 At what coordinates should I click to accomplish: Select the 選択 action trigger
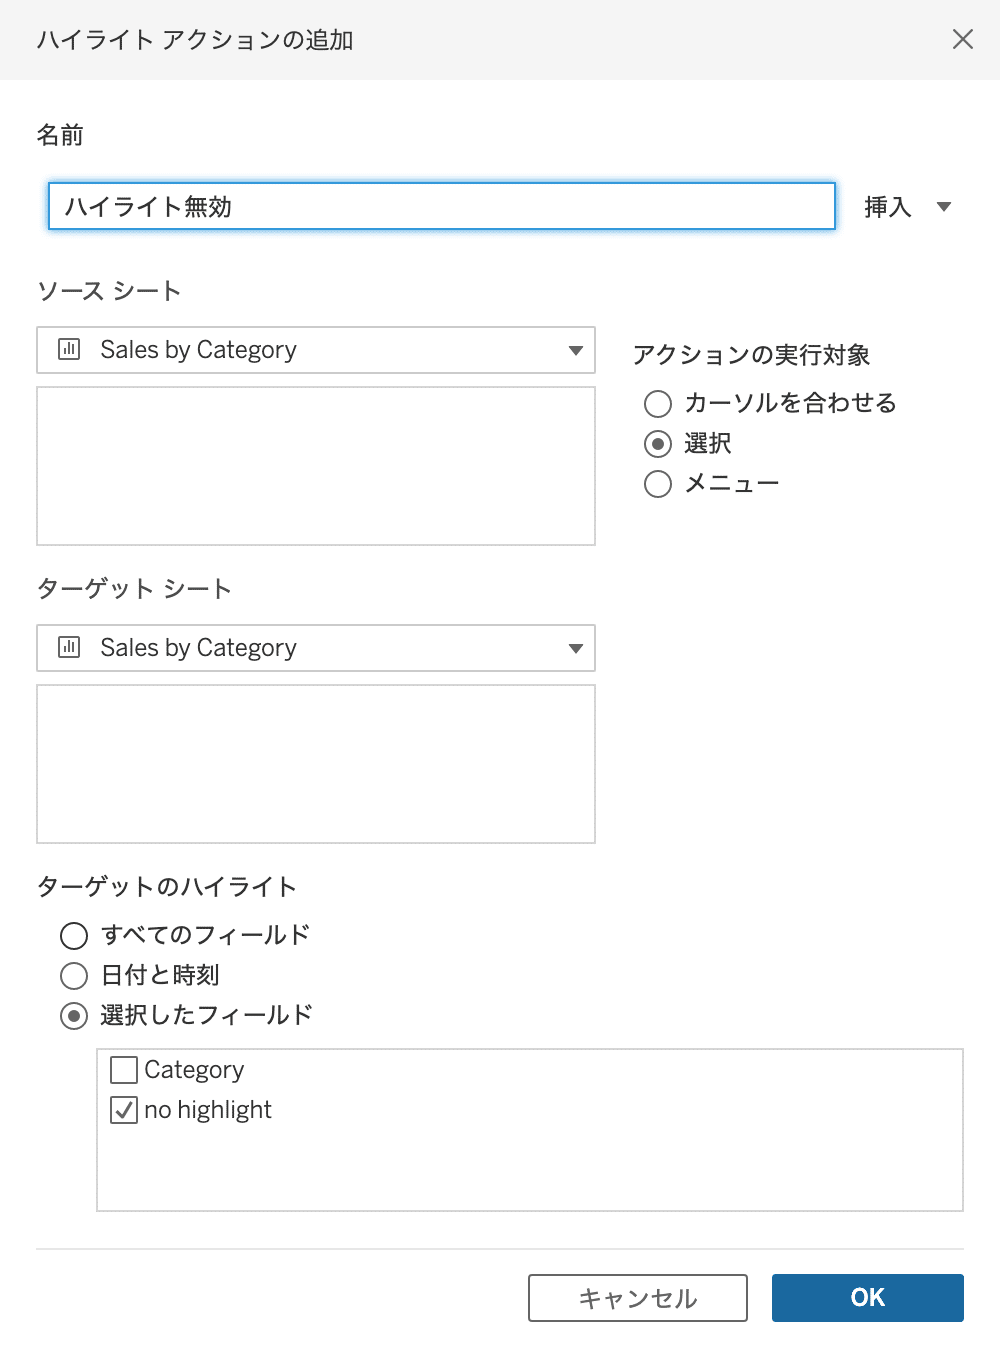click(x=657, y=444)
